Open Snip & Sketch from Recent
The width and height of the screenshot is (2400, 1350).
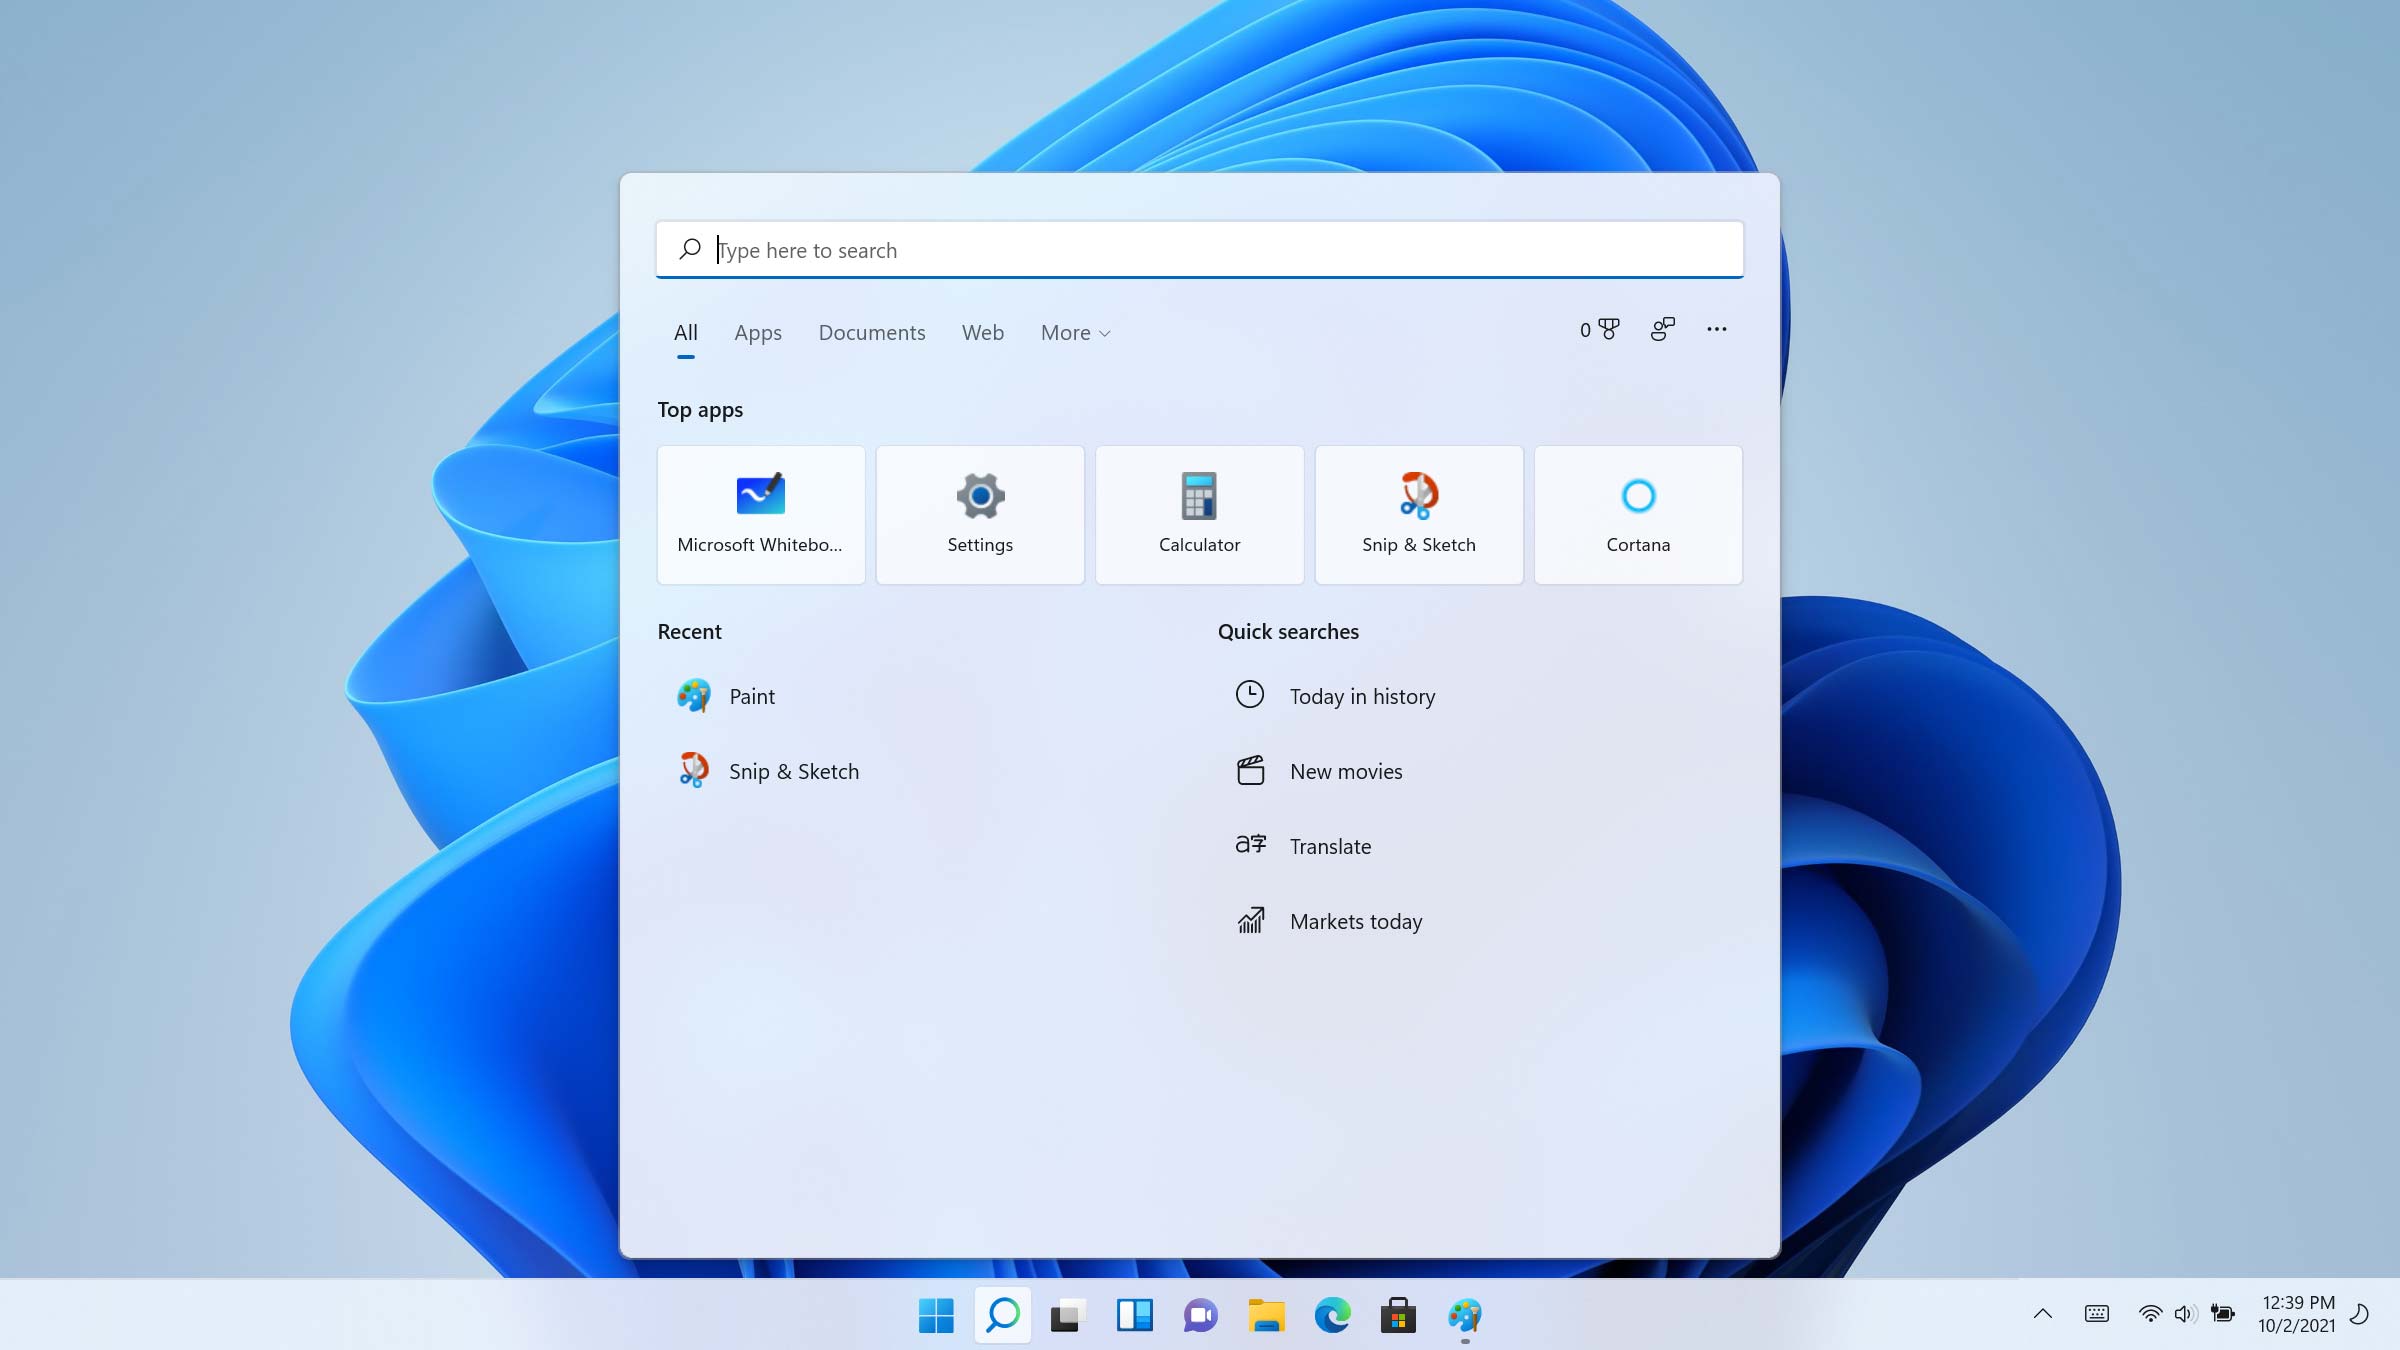795,770
